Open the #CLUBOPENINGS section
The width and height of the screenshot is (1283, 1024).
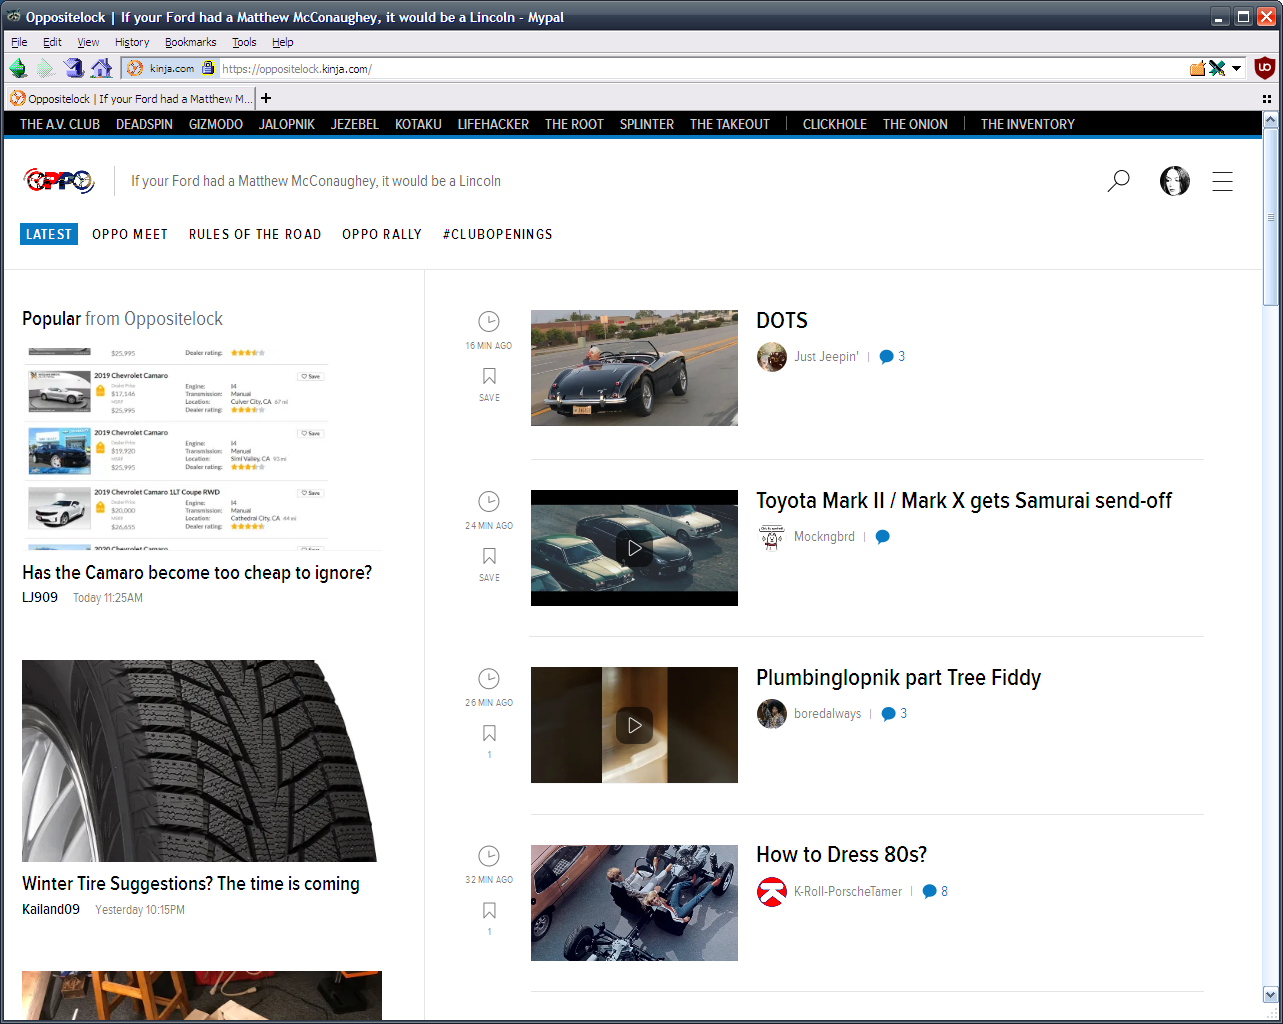[x=498, y=234]
